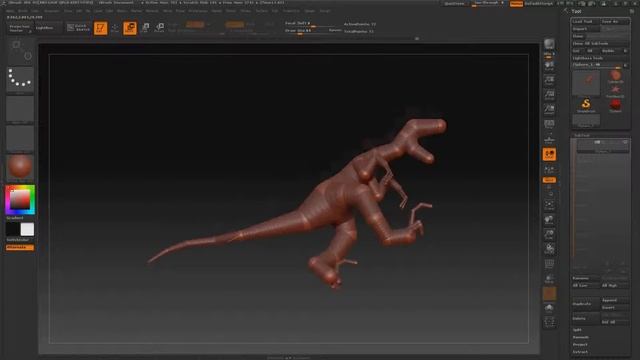The width and height of the screenshot is (640, 360).
Task: Select the Scale mode icon in top shelf
Action: pos(145,28)
